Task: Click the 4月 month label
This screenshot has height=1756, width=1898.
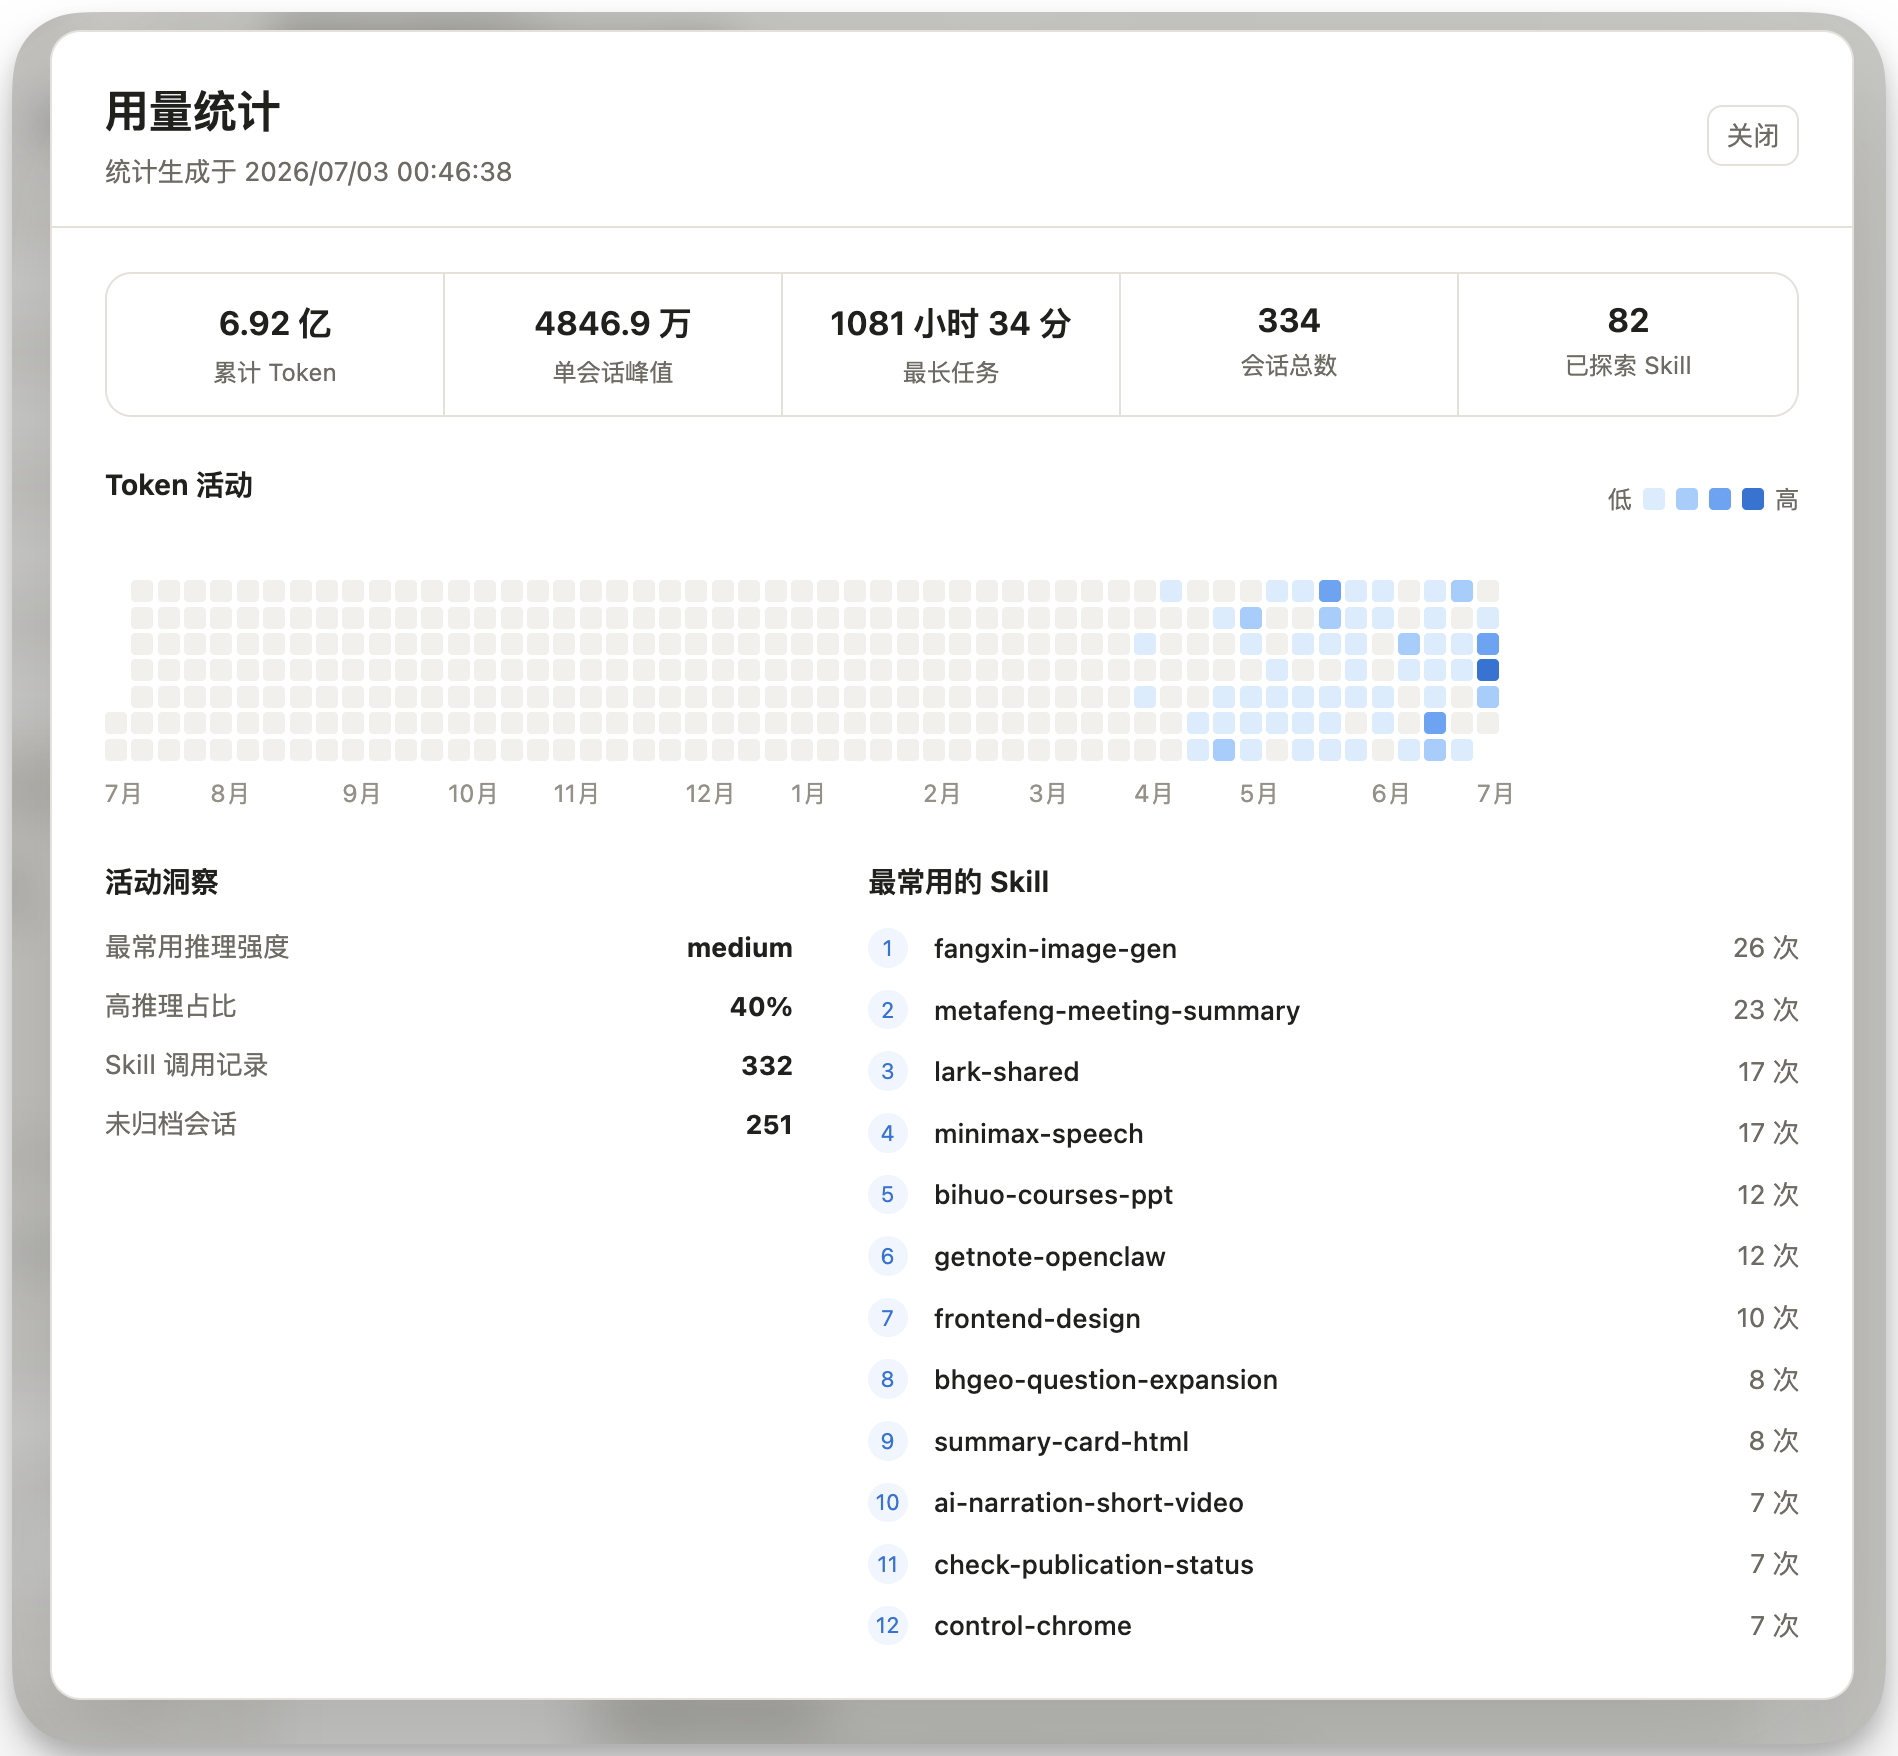Action: coord(1153,794)
